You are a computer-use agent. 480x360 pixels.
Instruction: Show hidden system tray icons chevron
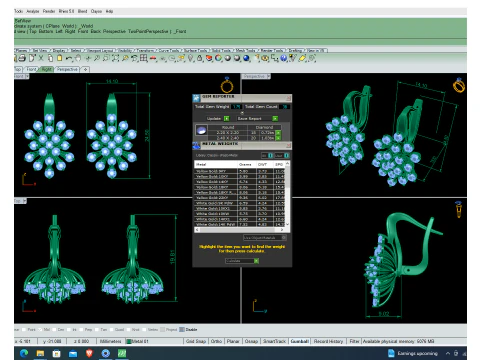[x=448, y=353]
